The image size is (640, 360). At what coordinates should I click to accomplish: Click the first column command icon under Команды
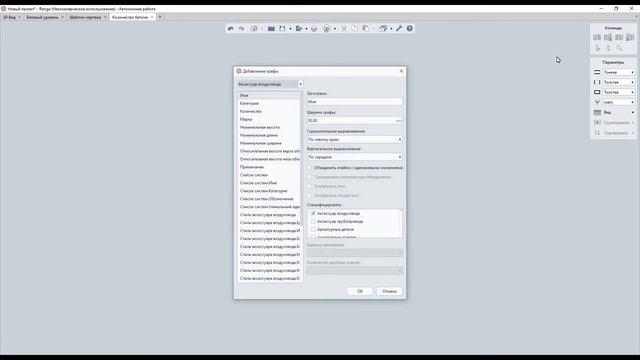597,38
